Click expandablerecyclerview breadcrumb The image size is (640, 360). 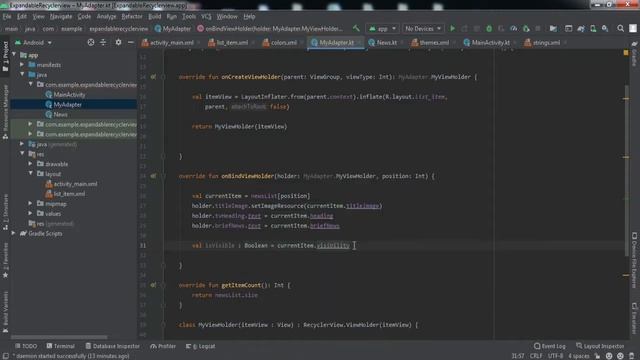coord(118,29)
